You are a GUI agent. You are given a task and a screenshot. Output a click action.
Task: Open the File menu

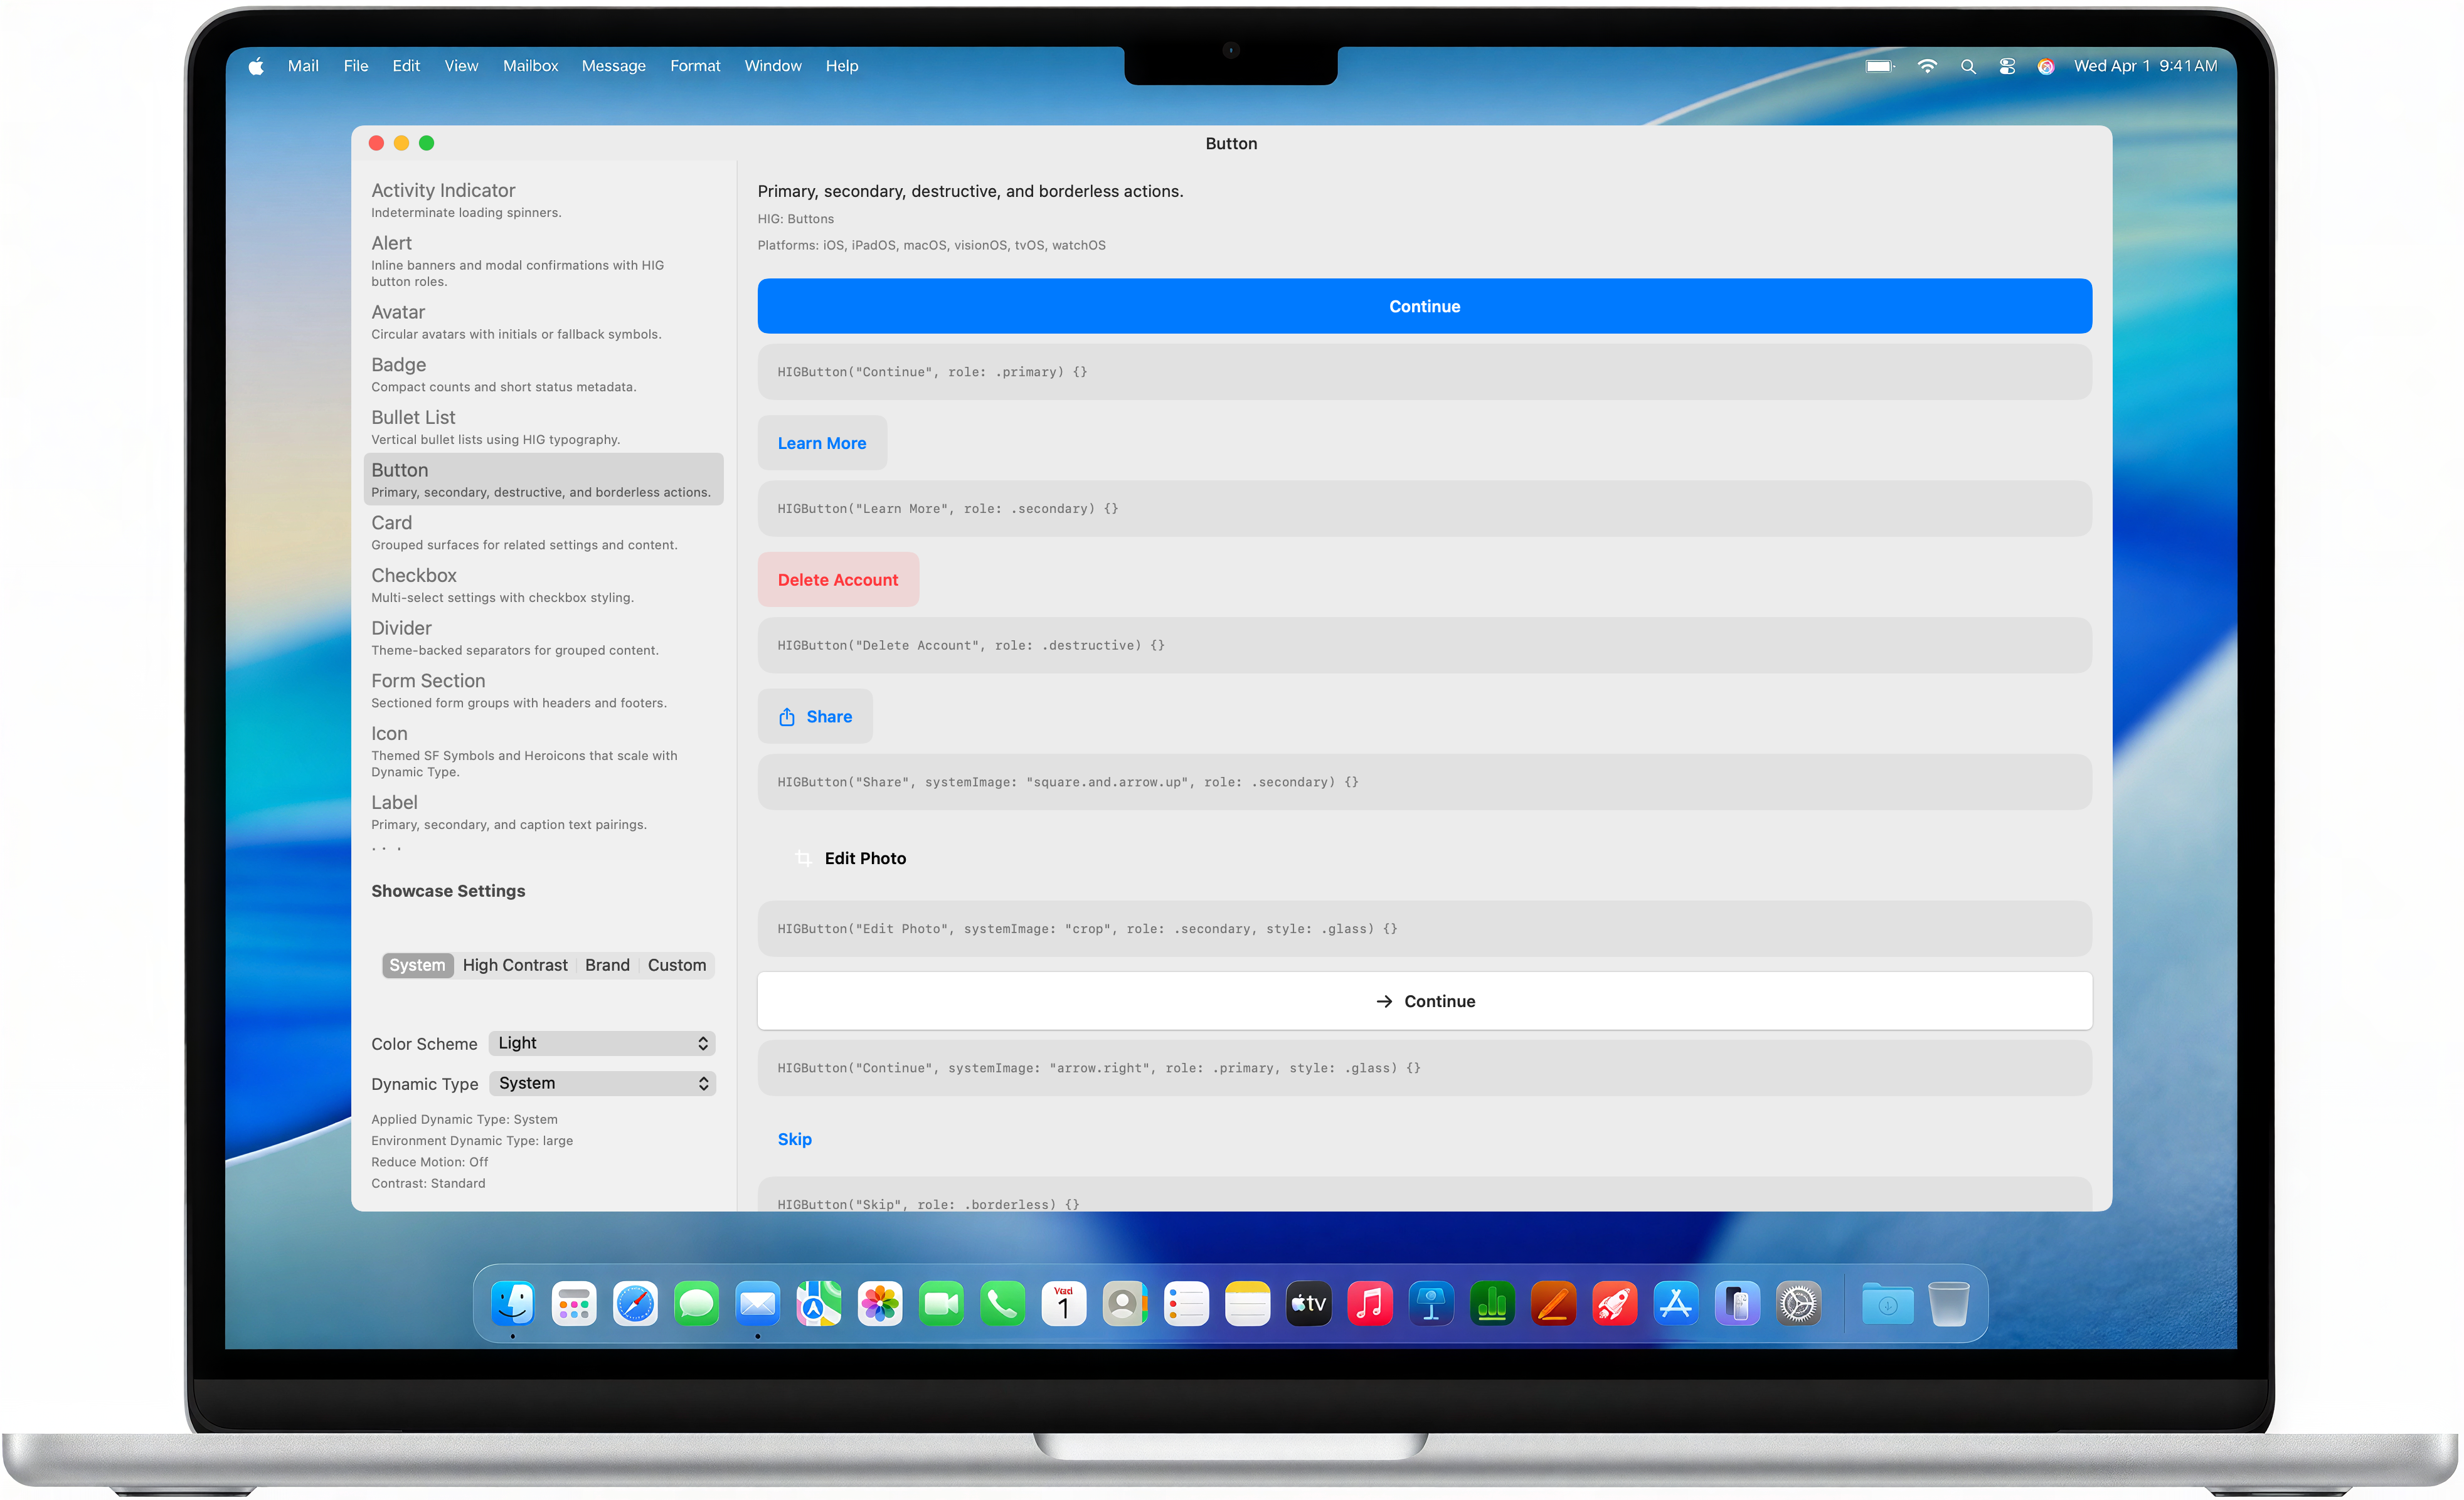click(356, 66)
